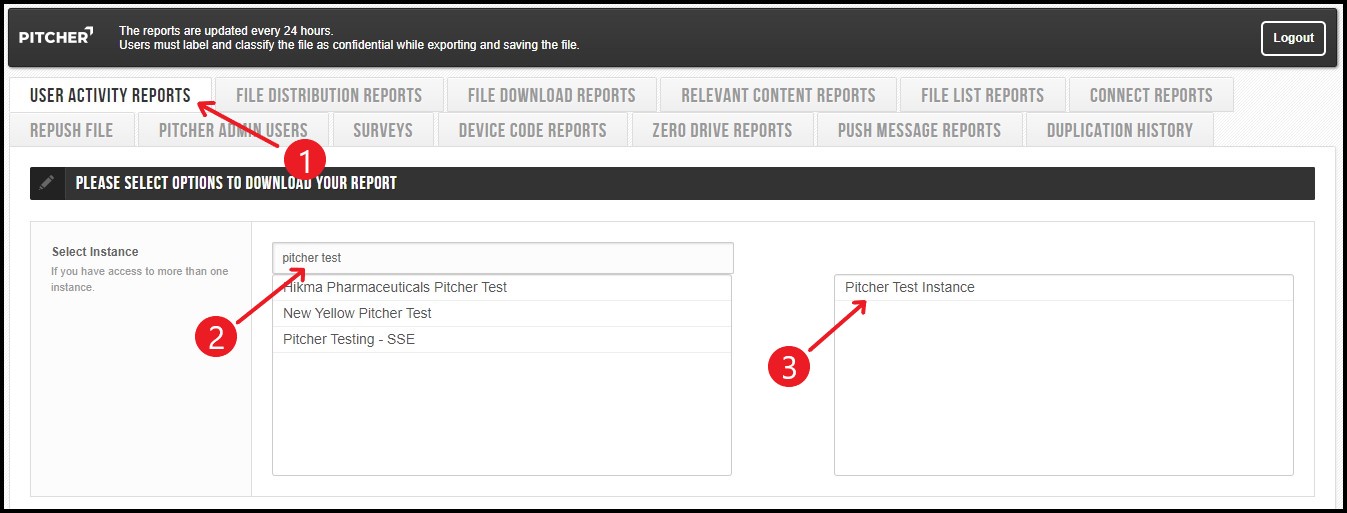Image resolution: width=1347 pixels, height=513 pixels.
Task: Click the instance search field
Action: 502,258
